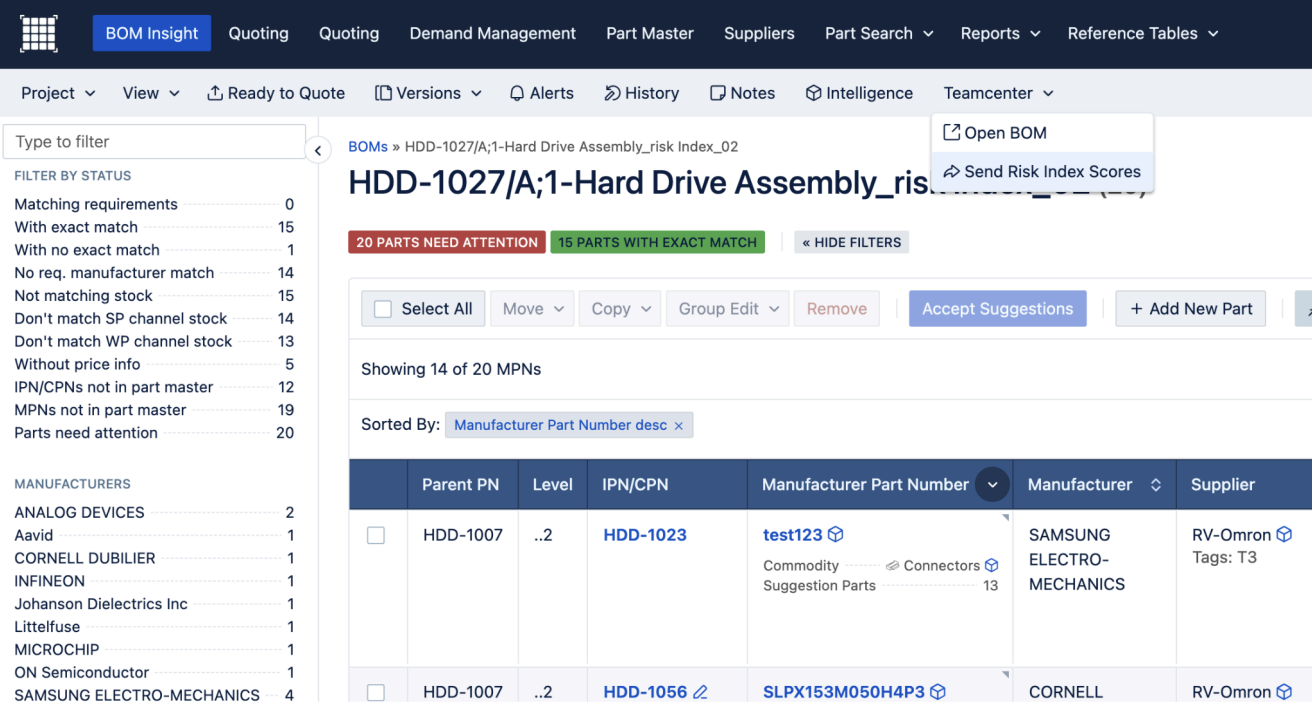Go to the first Quoting tab
Screen dimensions: 1312x714
pos(258,33)
